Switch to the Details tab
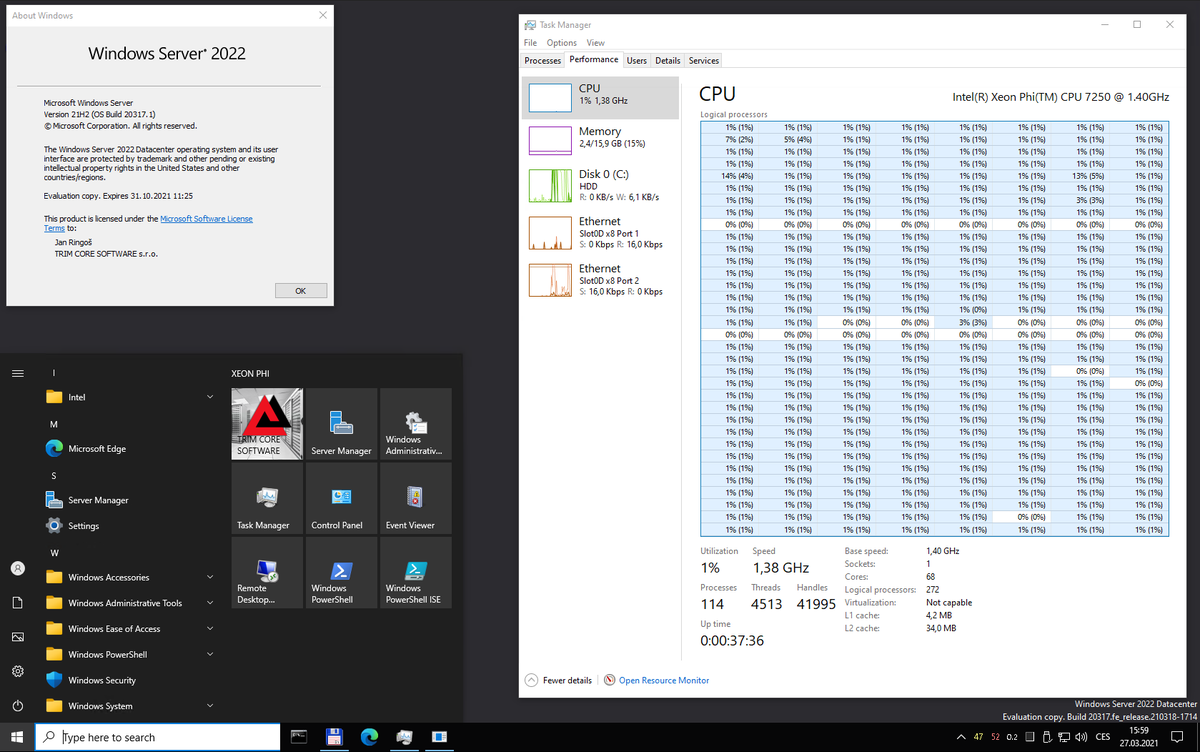The height and width of the screenshot is (752, 1200). click(668, 61)
